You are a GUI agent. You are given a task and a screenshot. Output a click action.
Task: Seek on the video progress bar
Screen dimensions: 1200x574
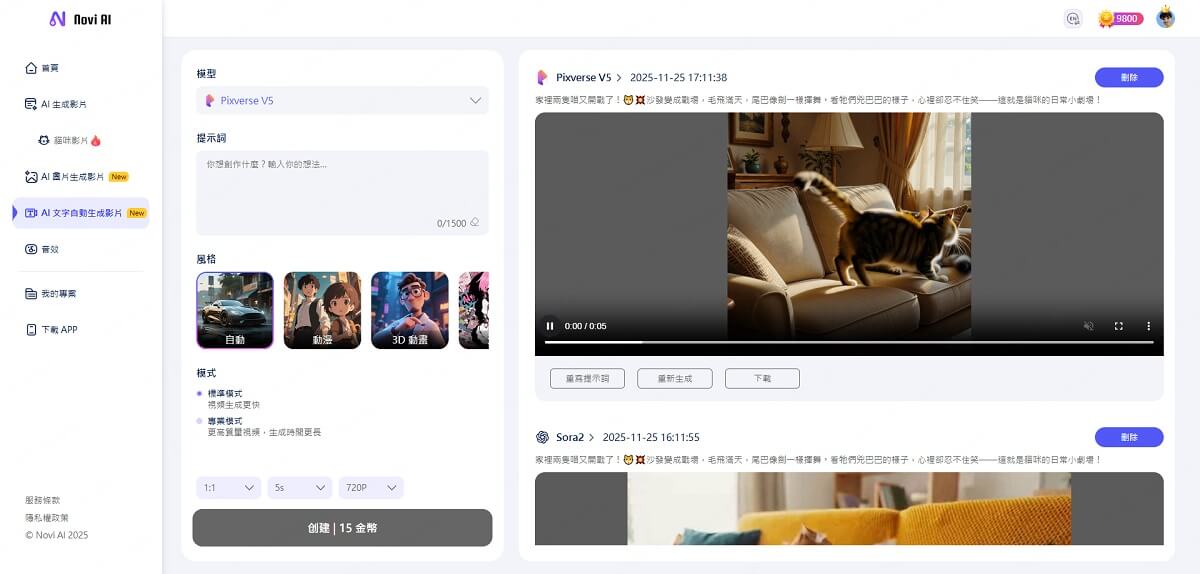pyautogui.click(x=849, y=342)
